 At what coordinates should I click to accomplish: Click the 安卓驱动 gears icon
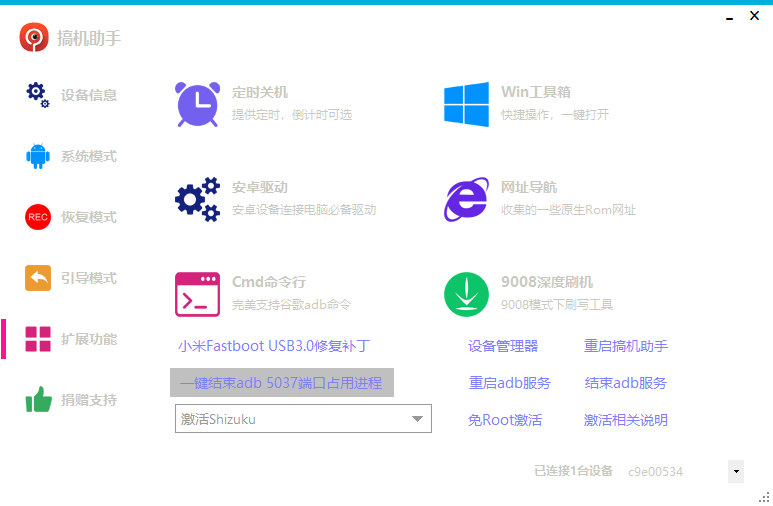197,199
